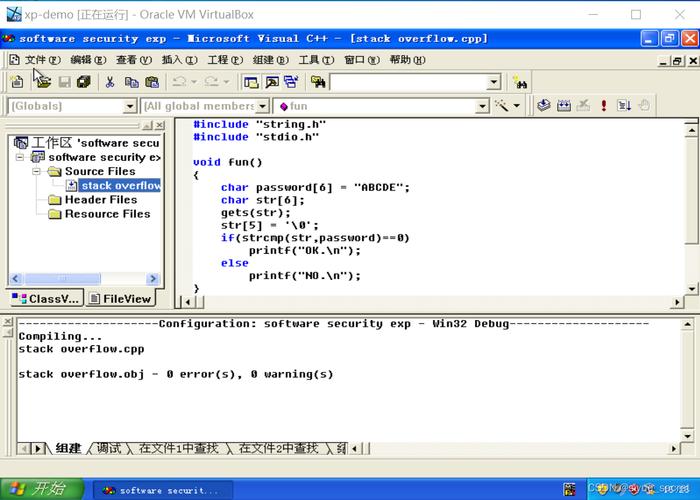Viewport: 700px width, 500px height.
Task: Click the Compile icon in build toolbar
Action: pos(544,105)
